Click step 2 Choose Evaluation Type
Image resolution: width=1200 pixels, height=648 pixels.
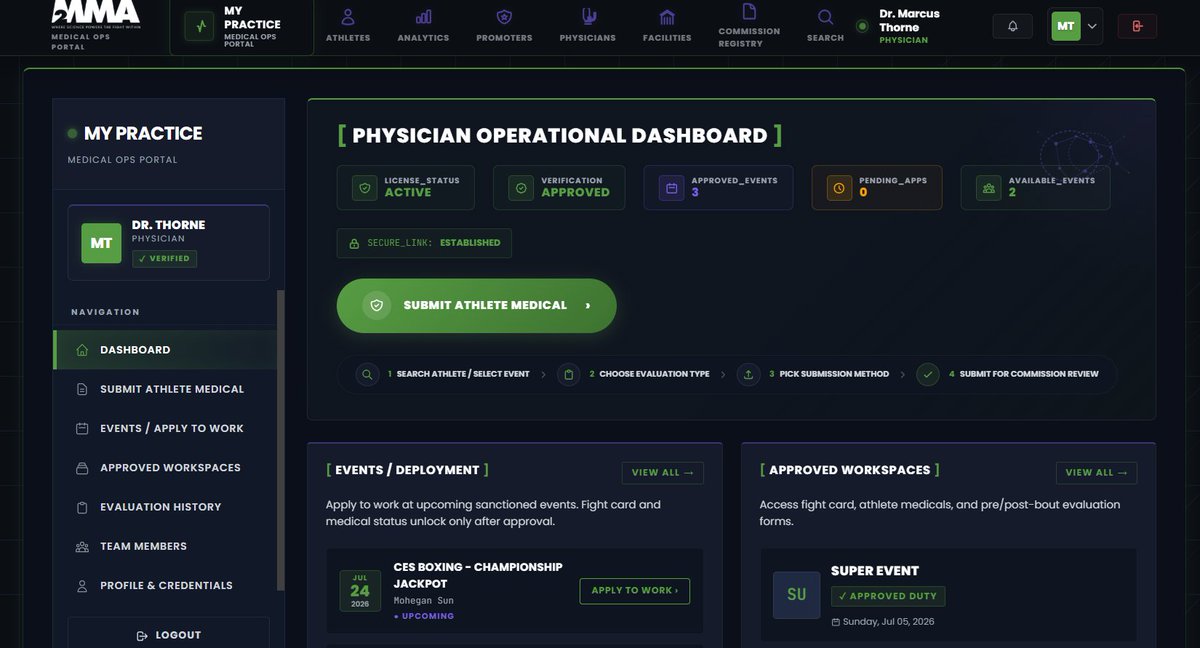[634, 374]
